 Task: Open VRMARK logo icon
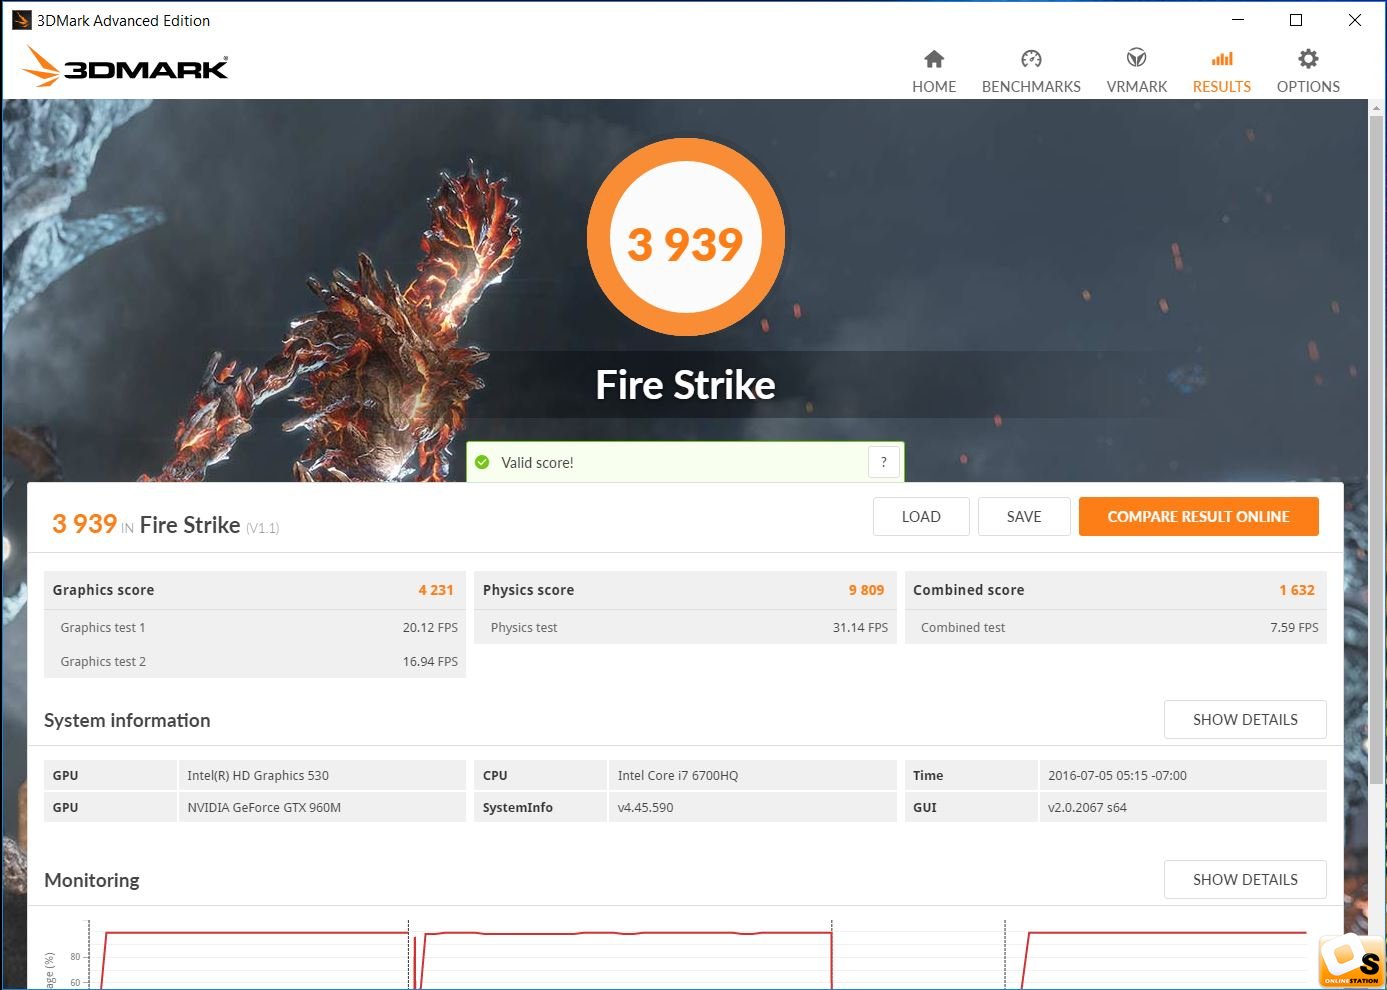(1136, 58)
